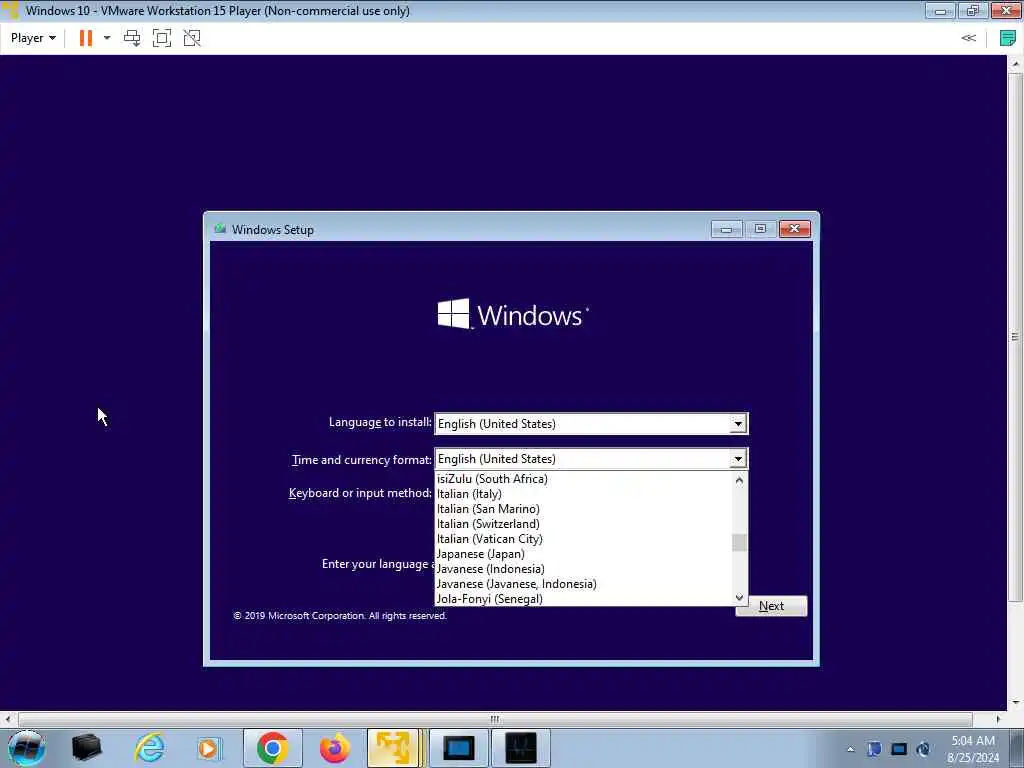Expand the power options arrow beside pause
The image size is (1024, 768).
(x=107, y=38)
